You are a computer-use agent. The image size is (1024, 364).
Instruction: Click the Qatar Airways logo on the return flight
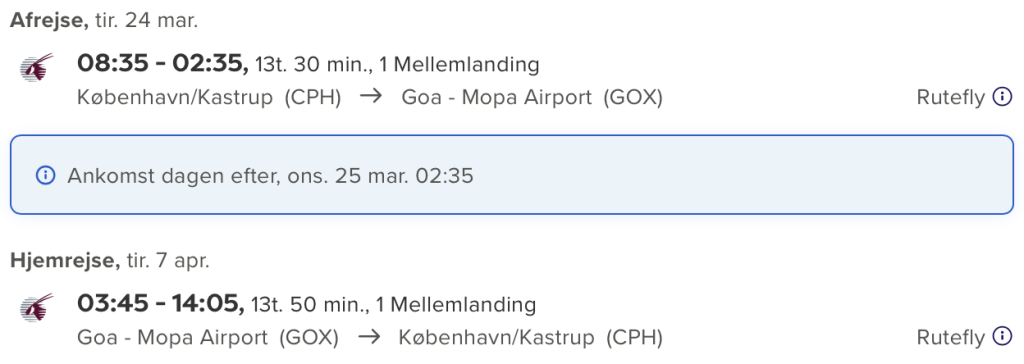pyautogui.click(x=37, y=308)
